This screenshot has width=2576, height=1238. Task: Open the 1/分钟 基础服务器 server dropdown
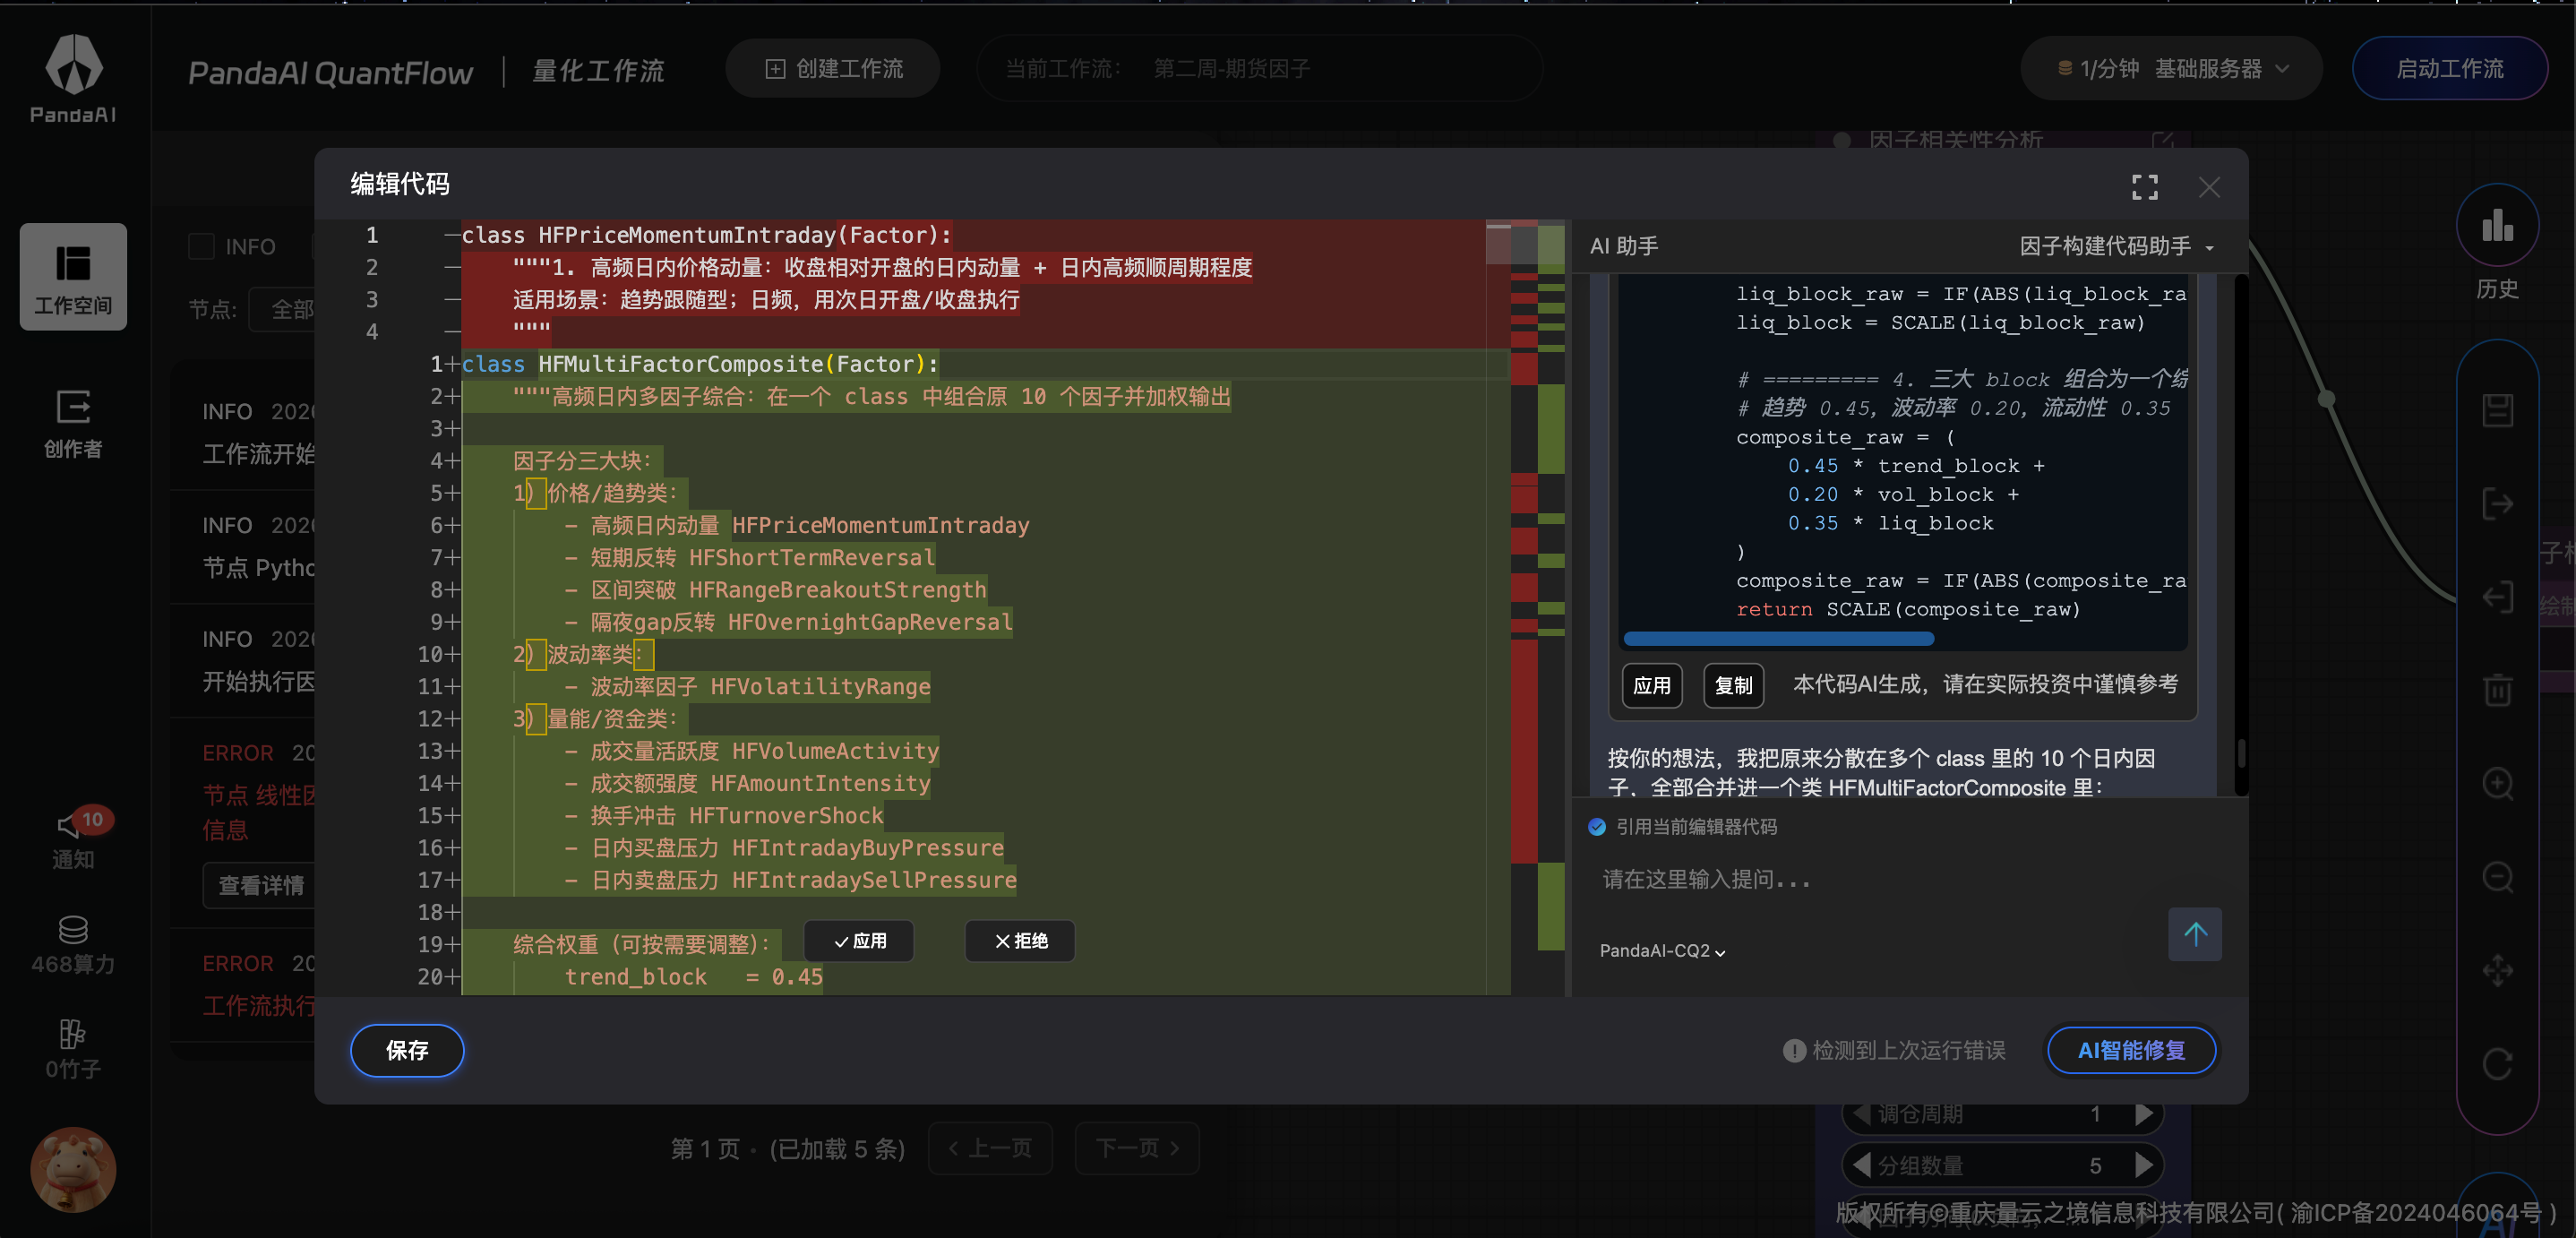[2172, 68]
